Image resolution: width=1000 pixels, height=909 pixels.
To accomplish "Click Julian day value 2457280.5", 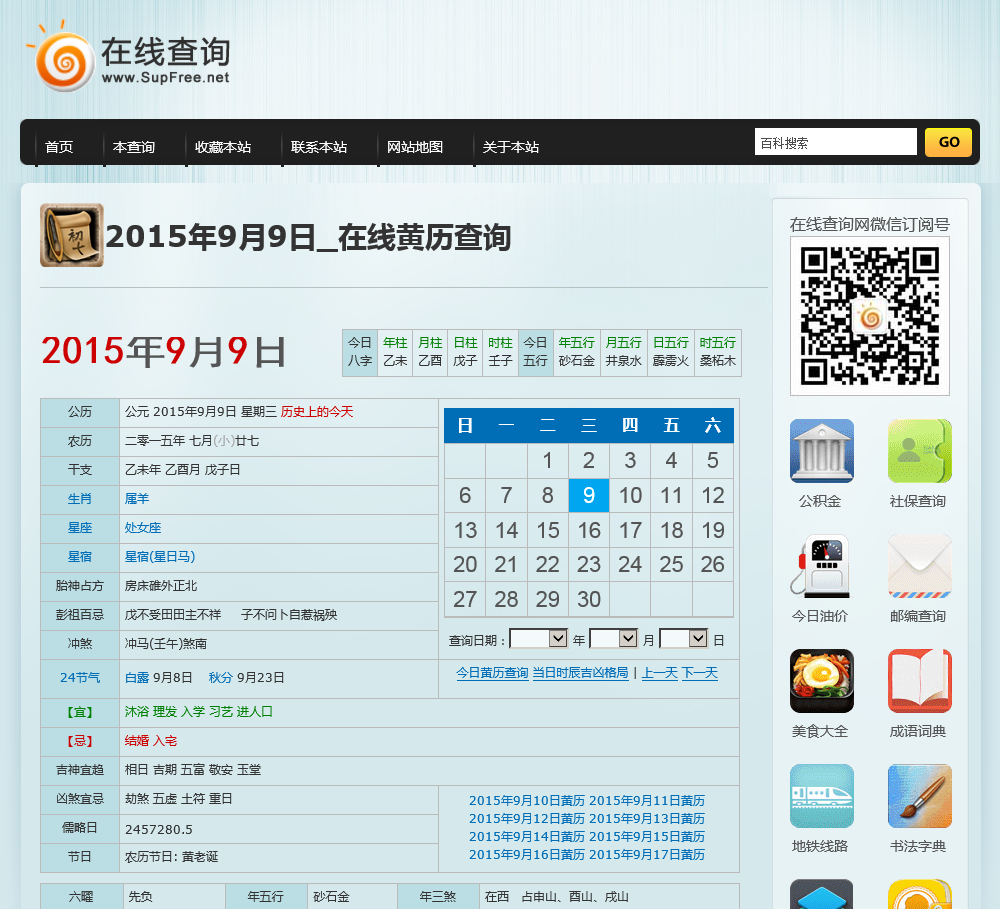I will (159, 830).
